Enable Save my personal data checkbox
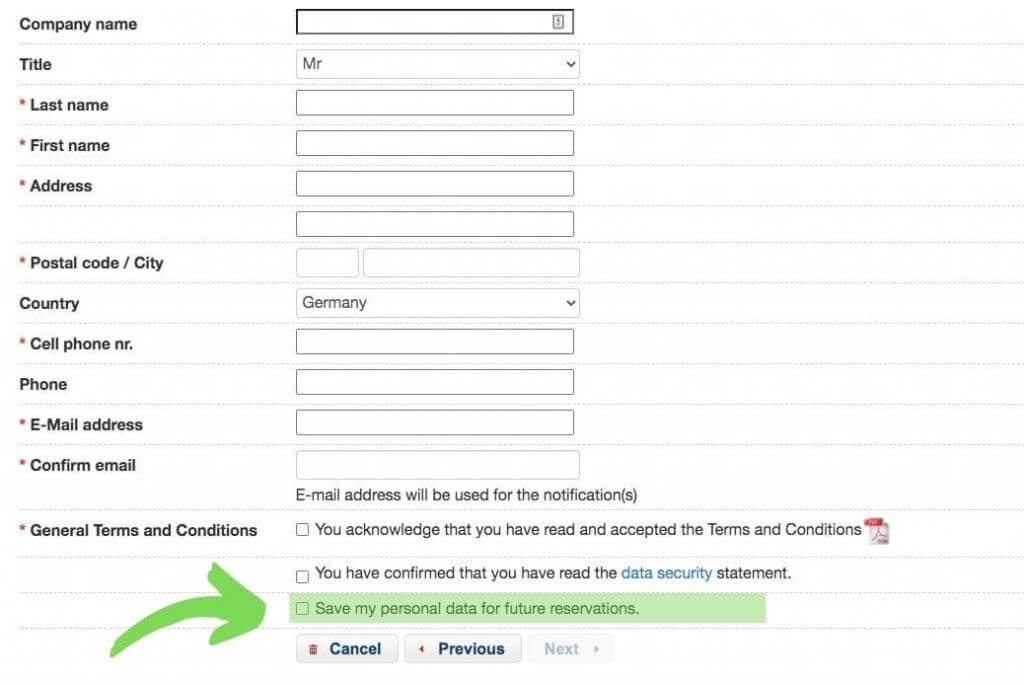Viewport: 1024px width, 685px height. (x=302, y=609)
